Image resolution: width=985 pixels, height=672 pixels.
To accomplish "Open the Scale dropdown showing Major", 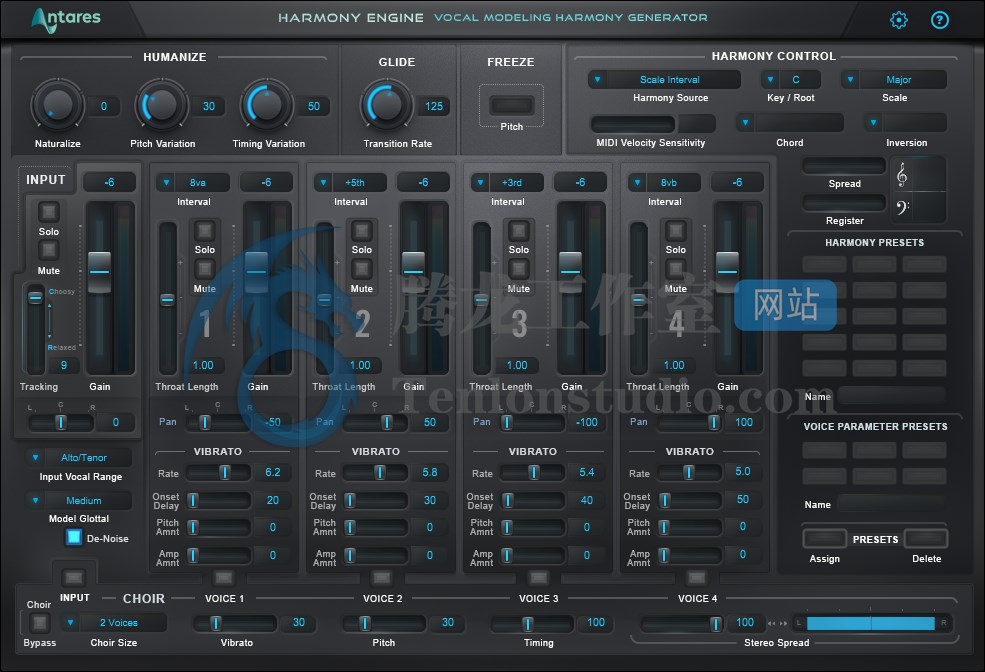I will pyautogui.click(x=893, y=80).
